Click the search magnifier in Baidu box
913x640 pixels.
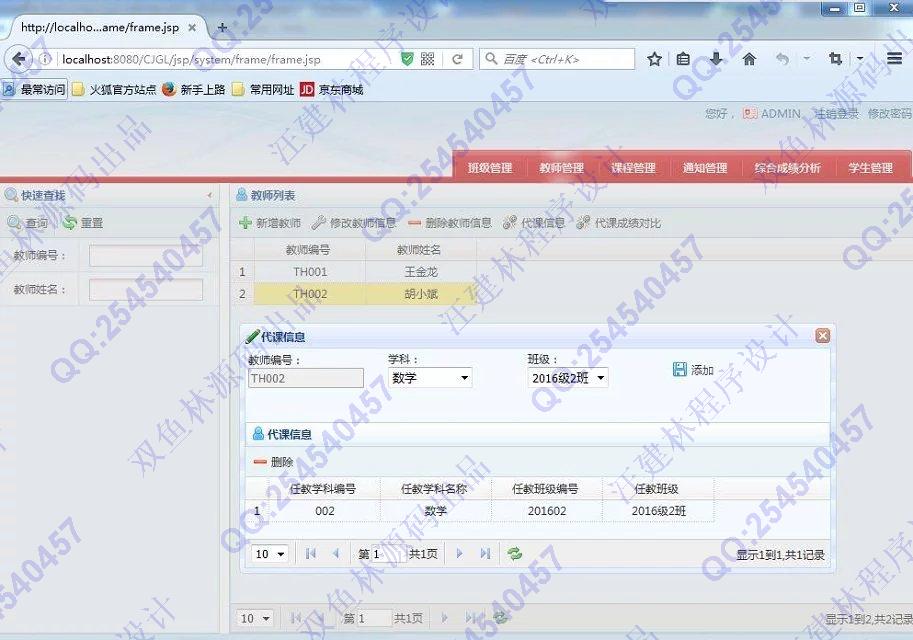tap(491, 59)
